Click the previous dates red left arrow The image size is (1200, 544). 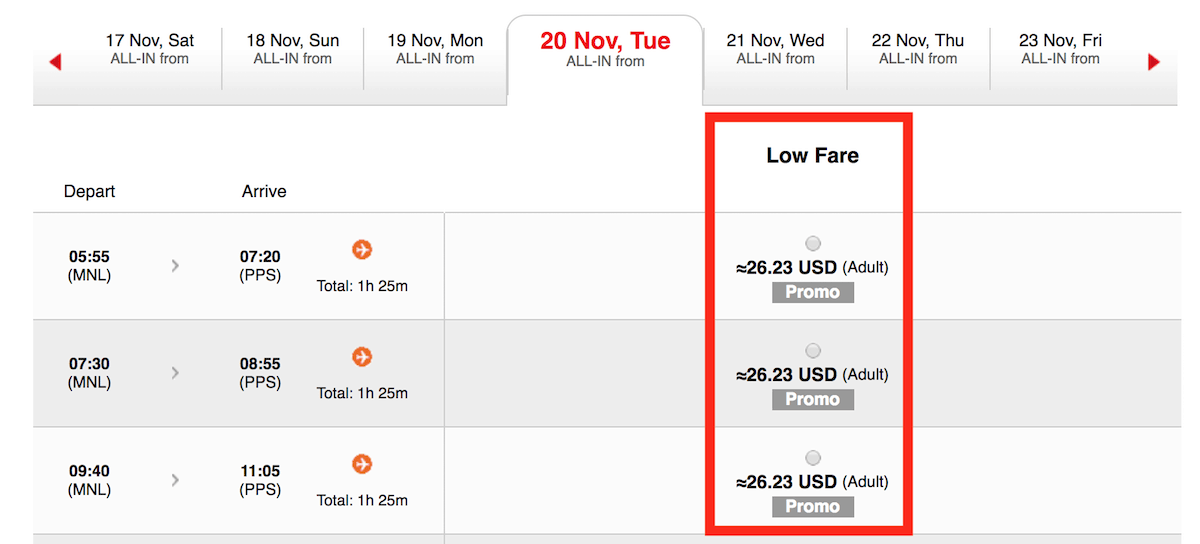click(55, 62)
